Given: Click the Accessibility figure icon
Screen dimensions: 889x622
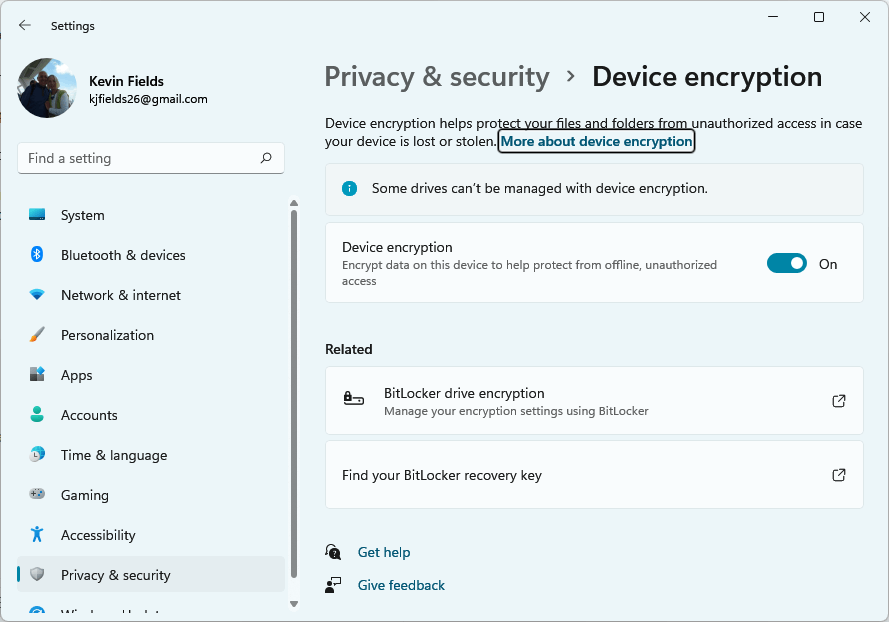Looking at the screenshot, I should (x=37, y=535).
